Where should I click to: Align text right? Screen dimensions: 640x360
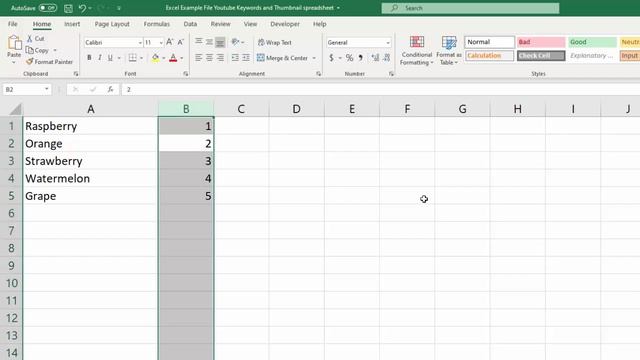tap(220, 58)
